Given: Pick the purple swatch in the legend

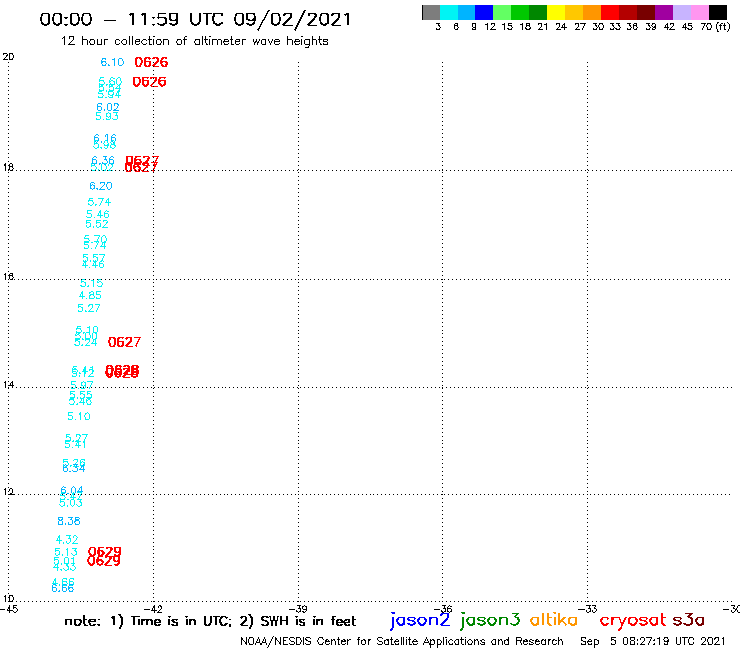Looking at the screenshot, I should pyautogui.click(x=664, y=12).
